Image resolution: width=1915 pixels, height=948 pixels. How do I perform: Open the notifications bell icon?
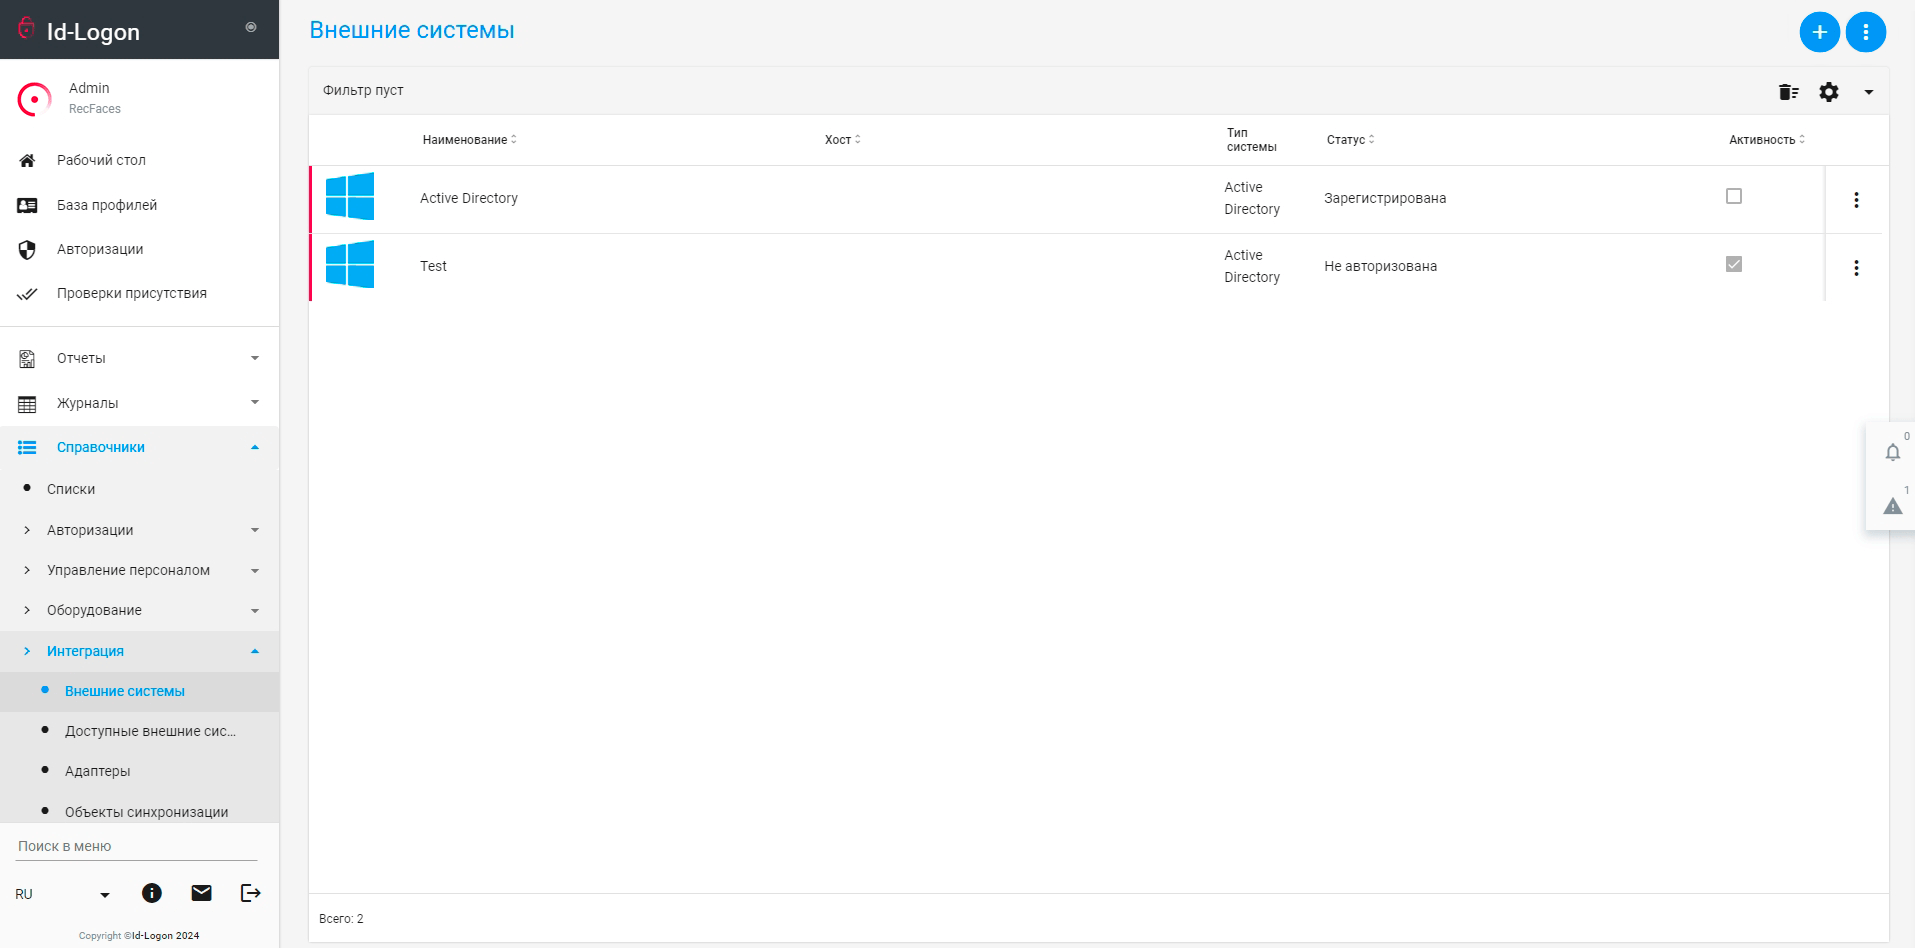1892,452
